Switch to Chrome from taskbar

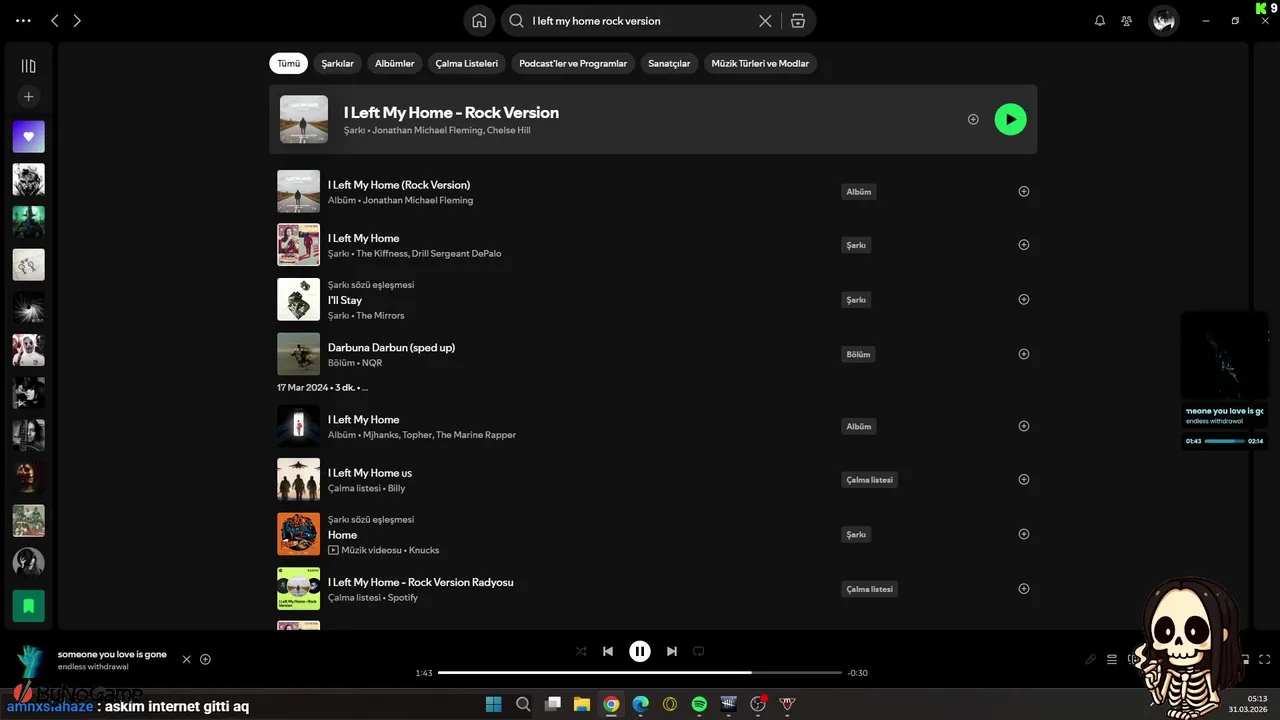pos(611,704)
